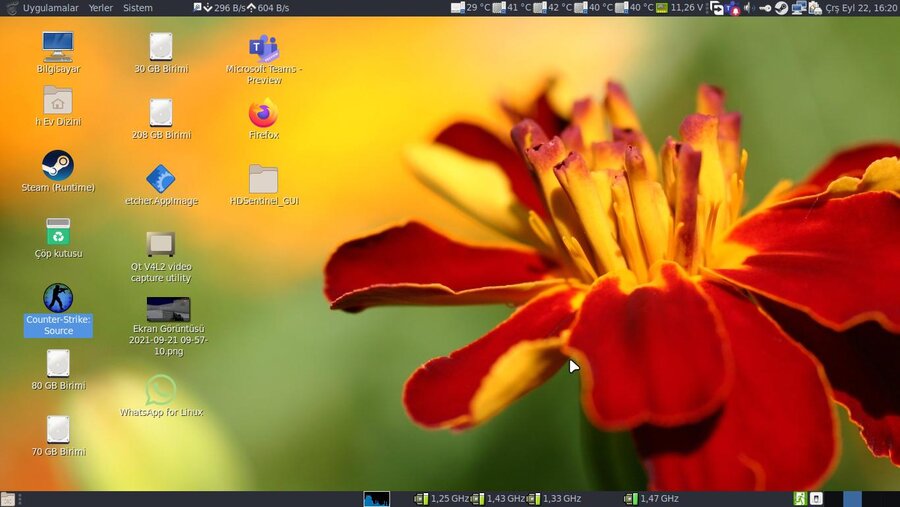This screenshot has width=900, height=507.
Task: Click the Bilgisayar computer icon
Action: [58, 46]
